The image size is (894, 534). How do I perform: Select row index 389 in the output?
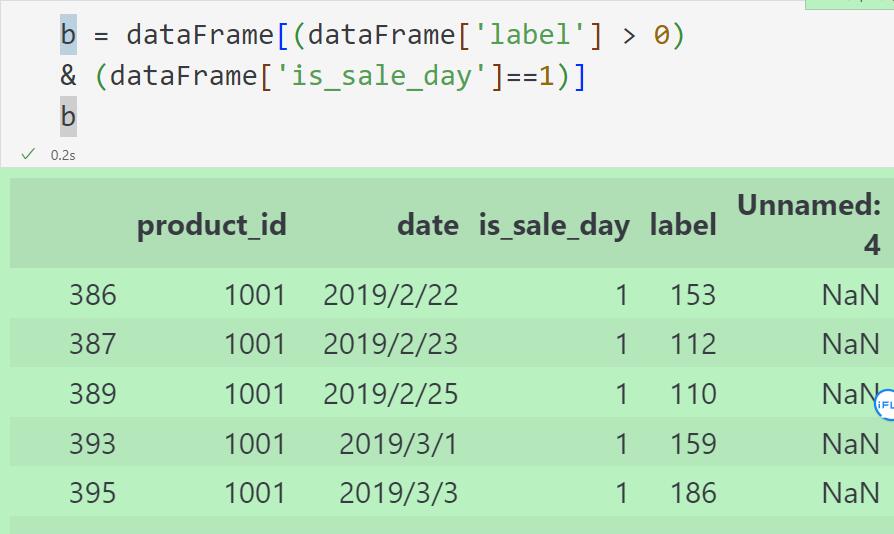pos(92,394)
